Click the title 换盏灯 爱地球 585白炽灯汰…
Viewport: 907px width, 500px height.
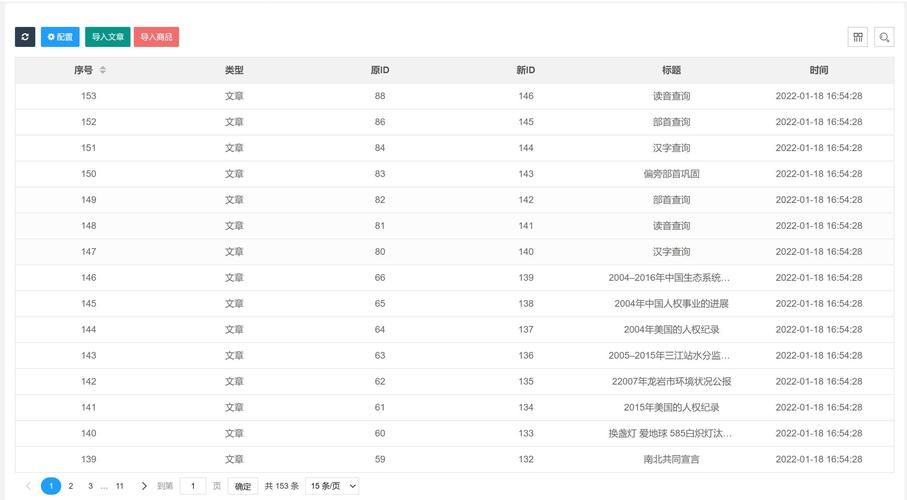[x=670, y=433]
